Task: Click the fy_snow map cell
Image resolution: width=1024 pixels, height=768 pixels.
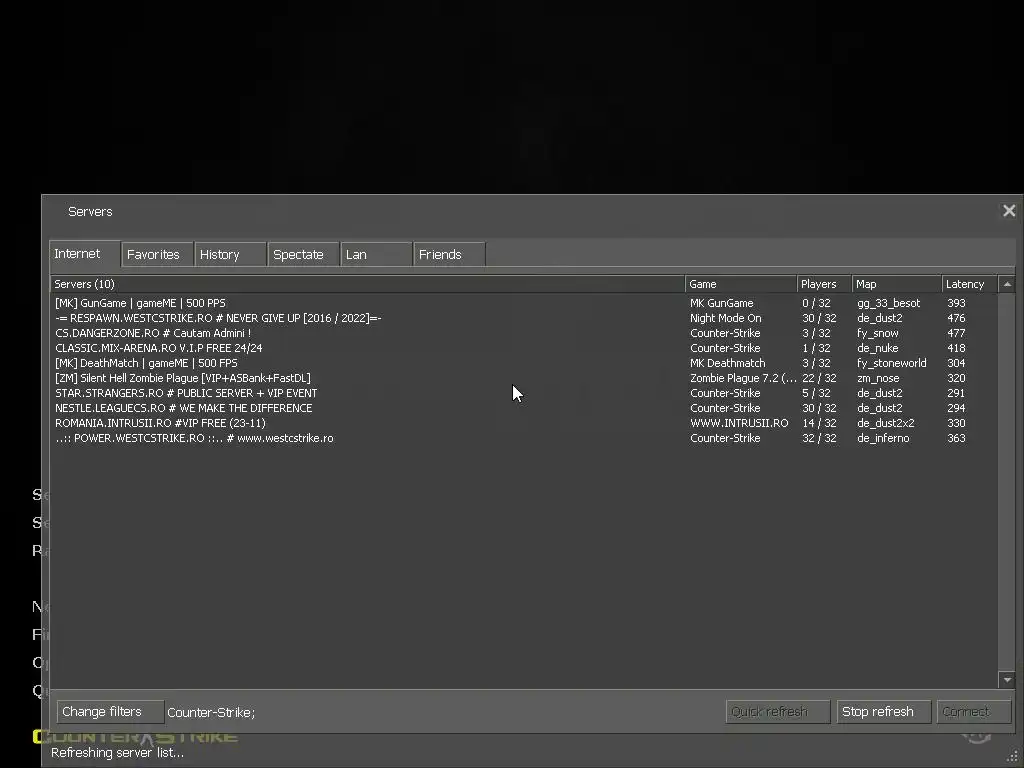Action: 878,334
